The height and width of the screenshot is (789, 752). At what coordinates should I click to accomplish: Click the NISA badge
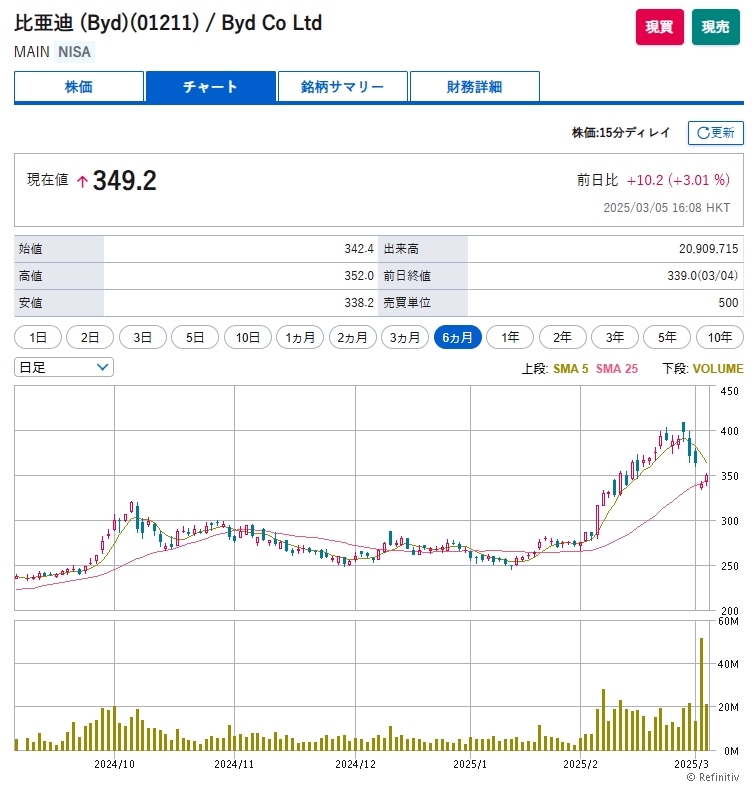click(73, 51)
